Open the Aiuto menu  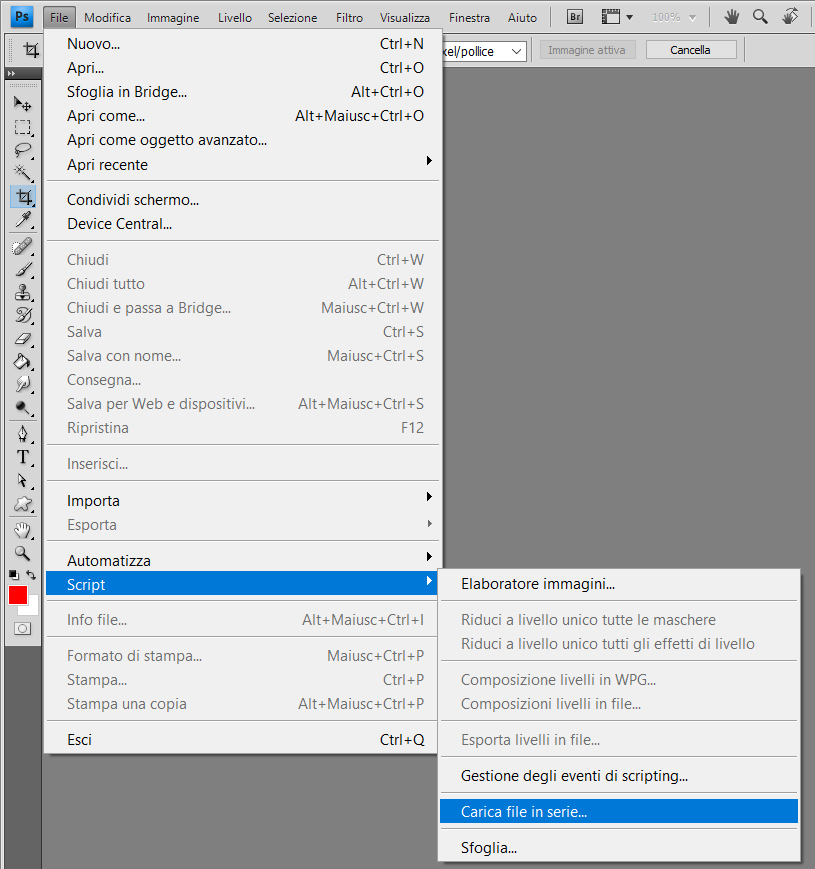tap(522, 18)
